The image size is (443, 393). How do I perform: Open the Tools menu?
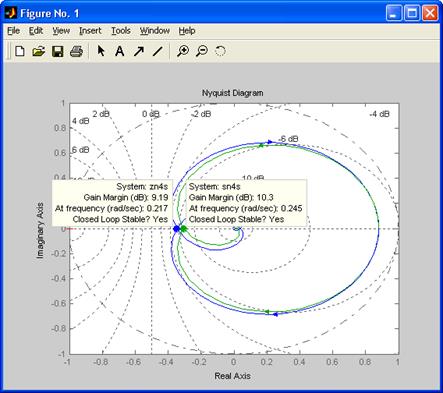(121, 31)
